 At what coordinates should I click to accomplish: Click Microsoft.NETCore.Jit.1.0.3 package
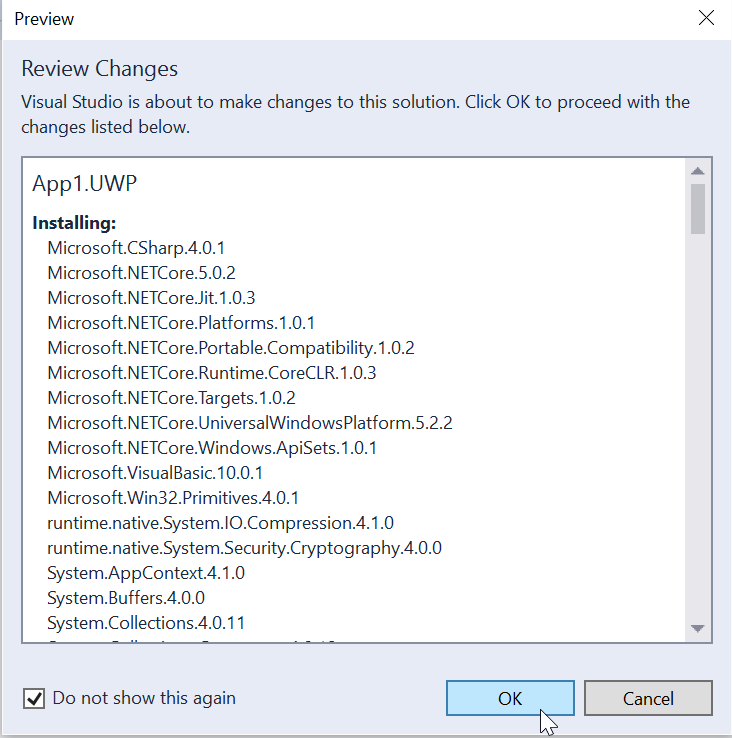151,297
